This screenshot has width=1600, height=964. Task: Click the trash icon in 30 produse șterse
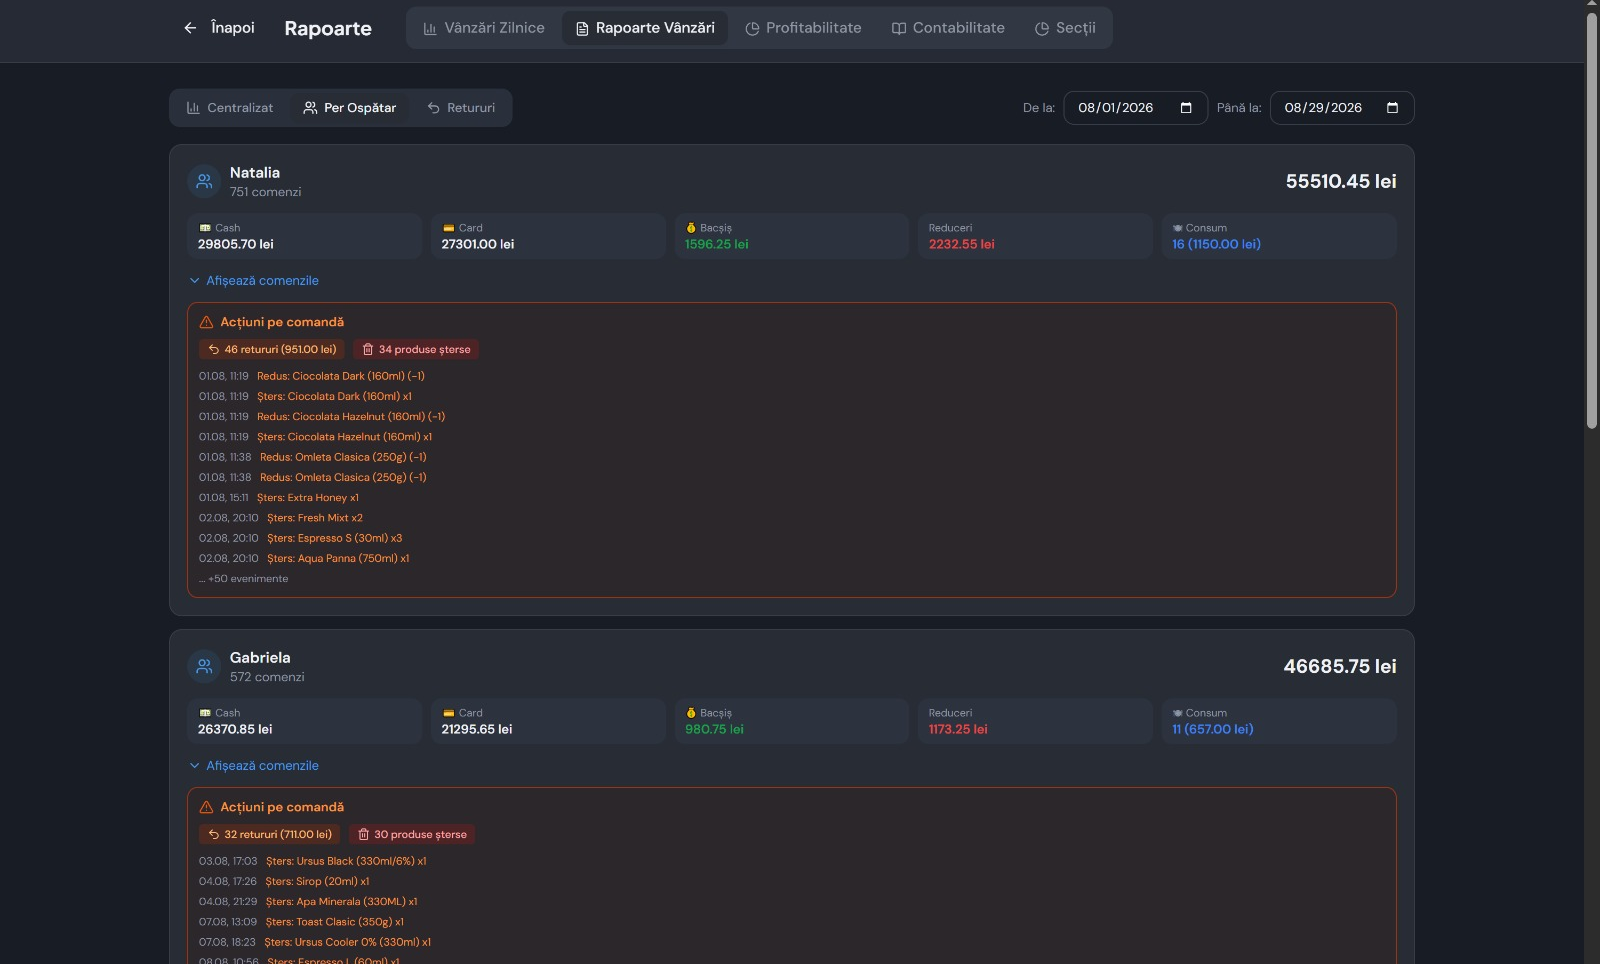[x=364, y=834]
